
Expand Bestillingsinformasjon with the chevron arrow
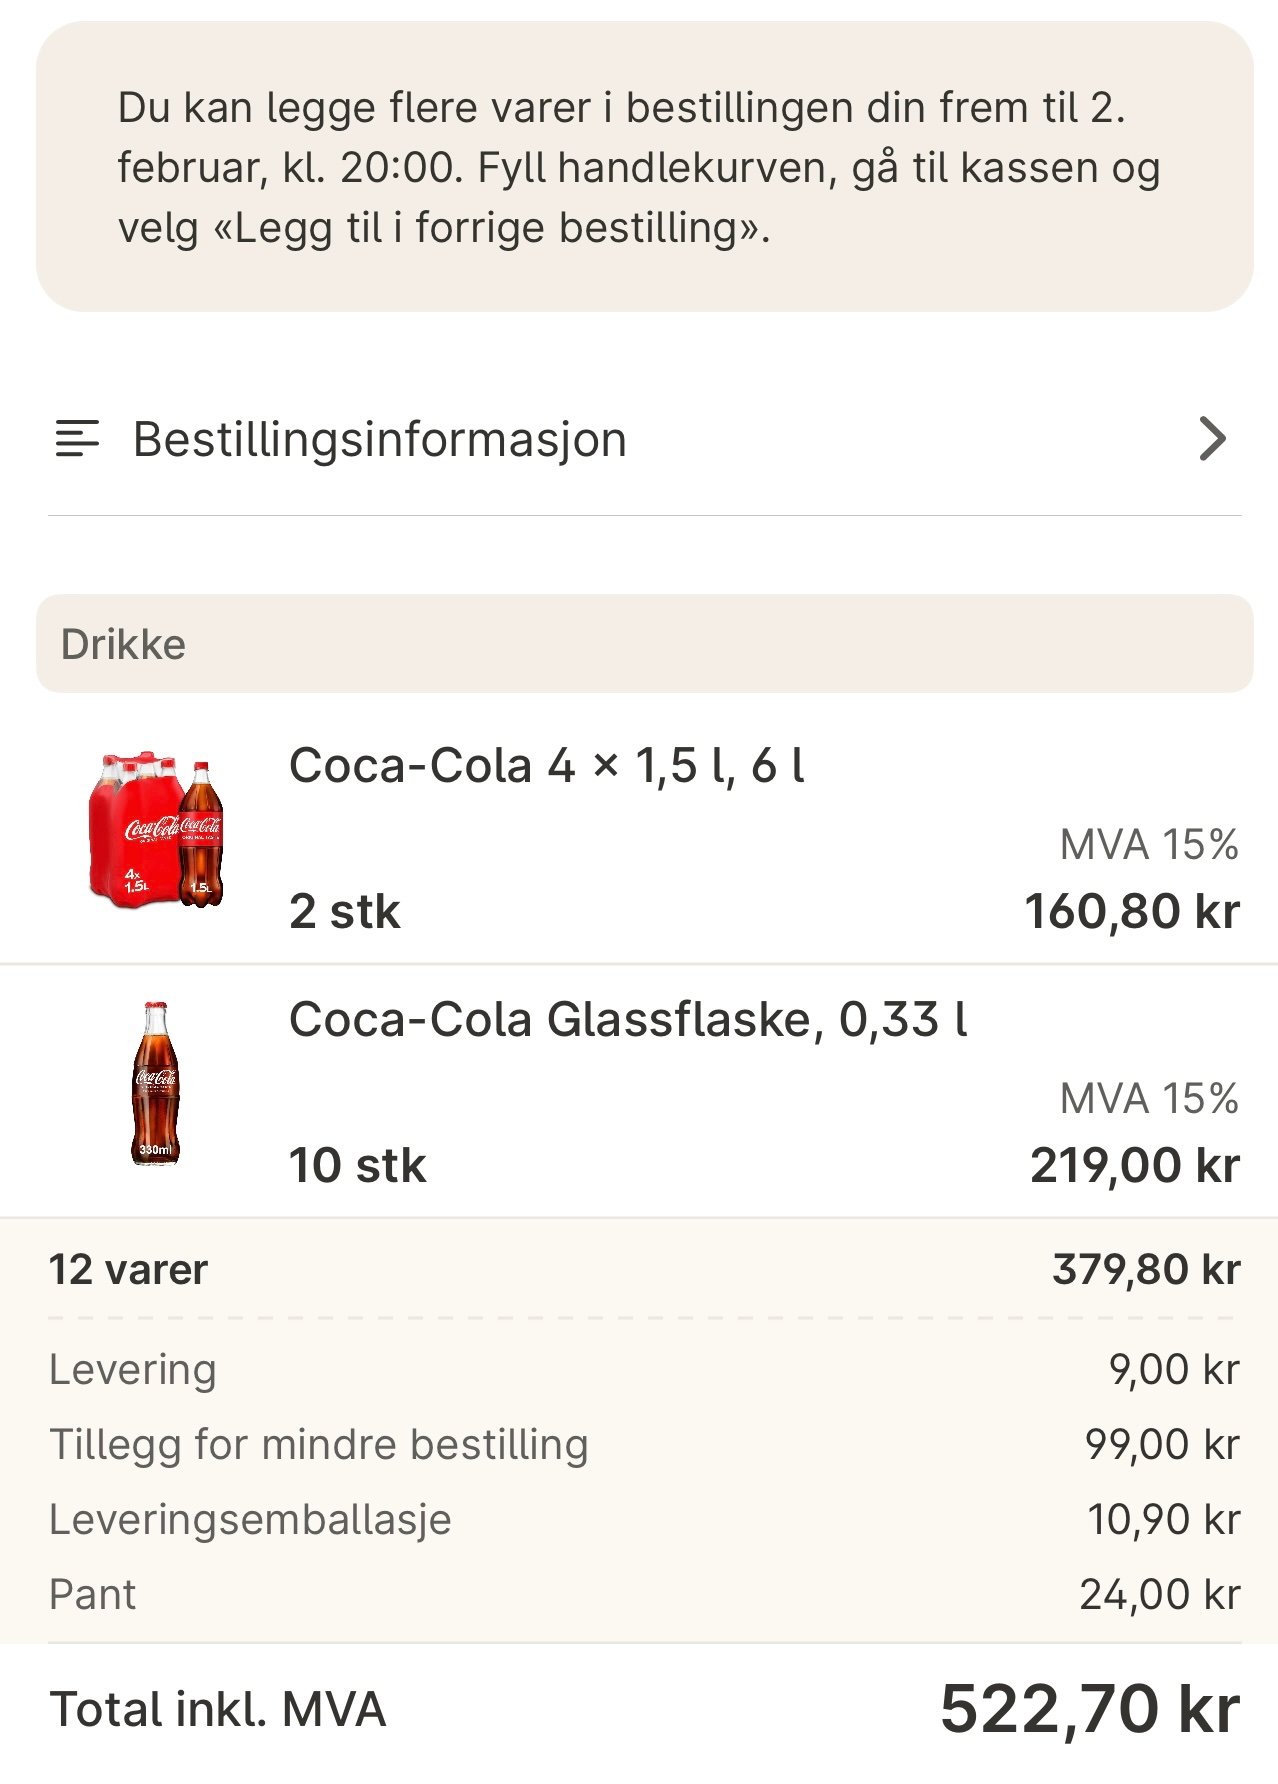(x=1212, y=439)
